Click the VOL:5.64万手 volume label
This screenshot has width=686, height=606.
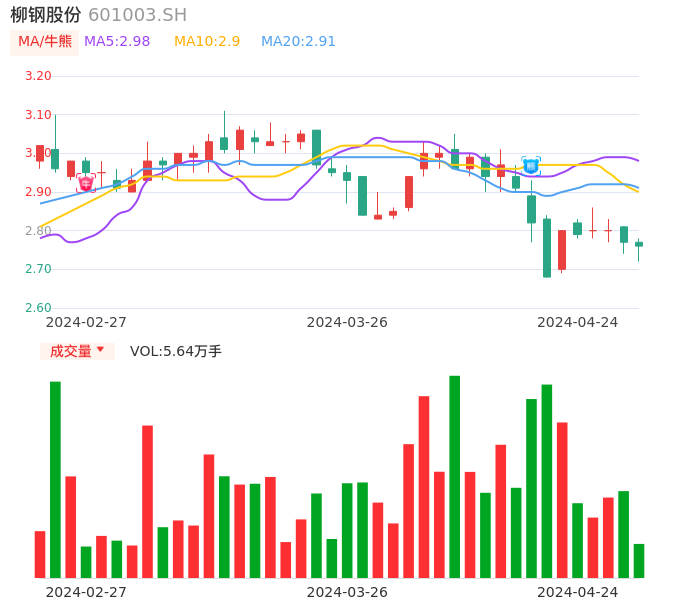[176, 351]
